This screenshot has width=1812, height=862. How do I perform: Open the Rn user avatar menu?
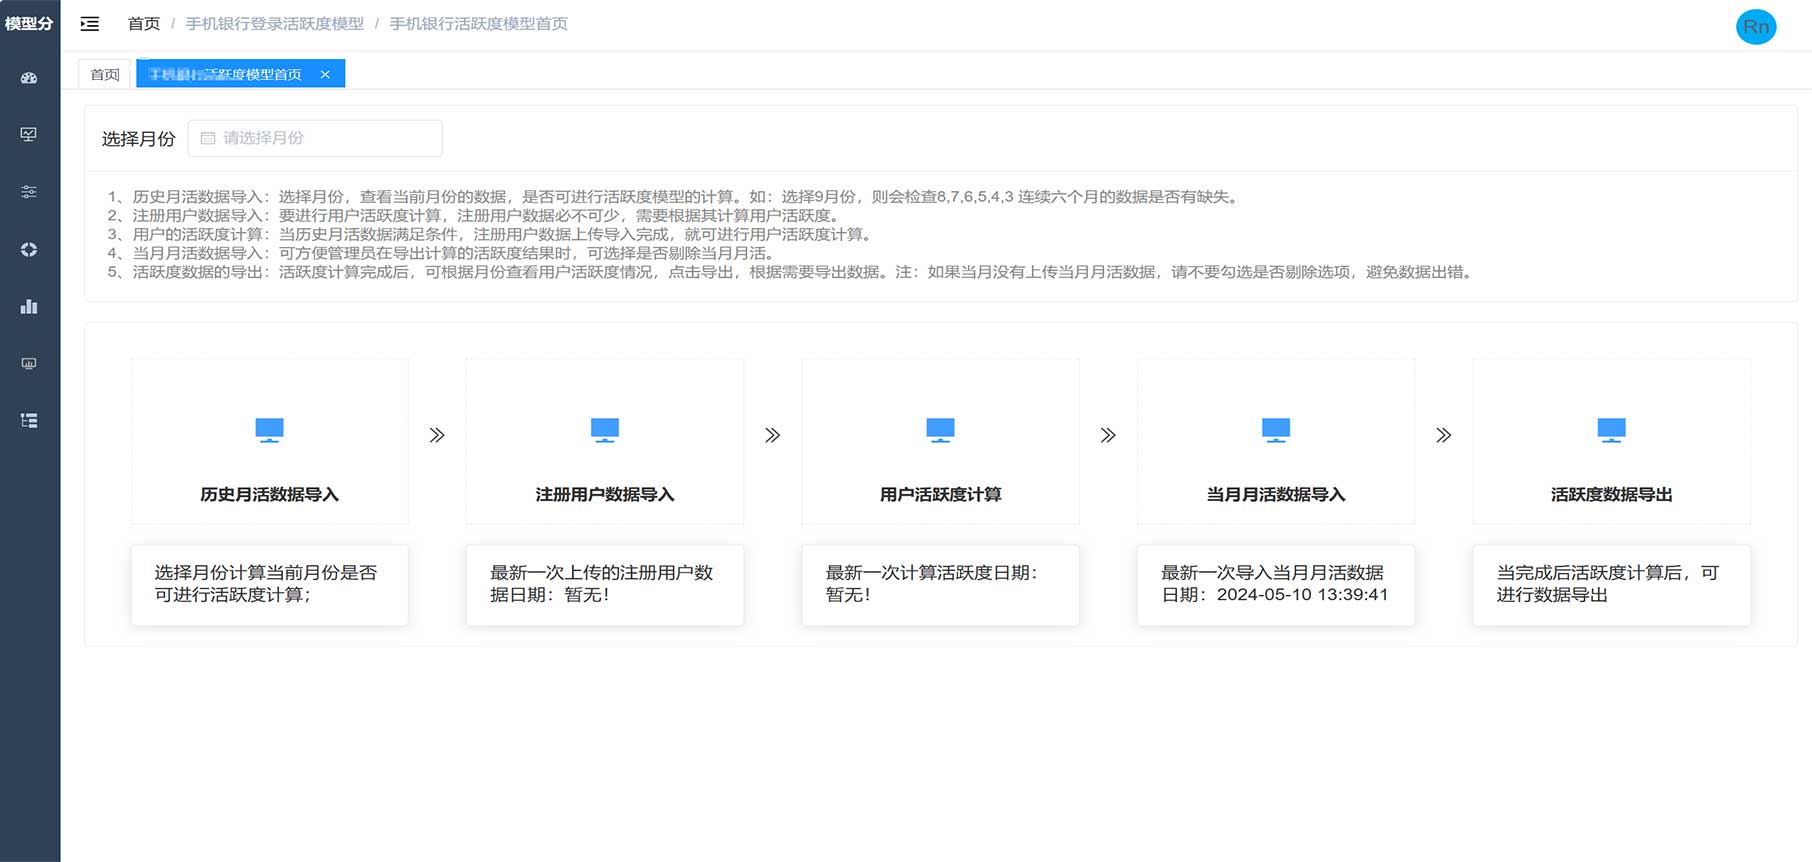point(1755,27)
